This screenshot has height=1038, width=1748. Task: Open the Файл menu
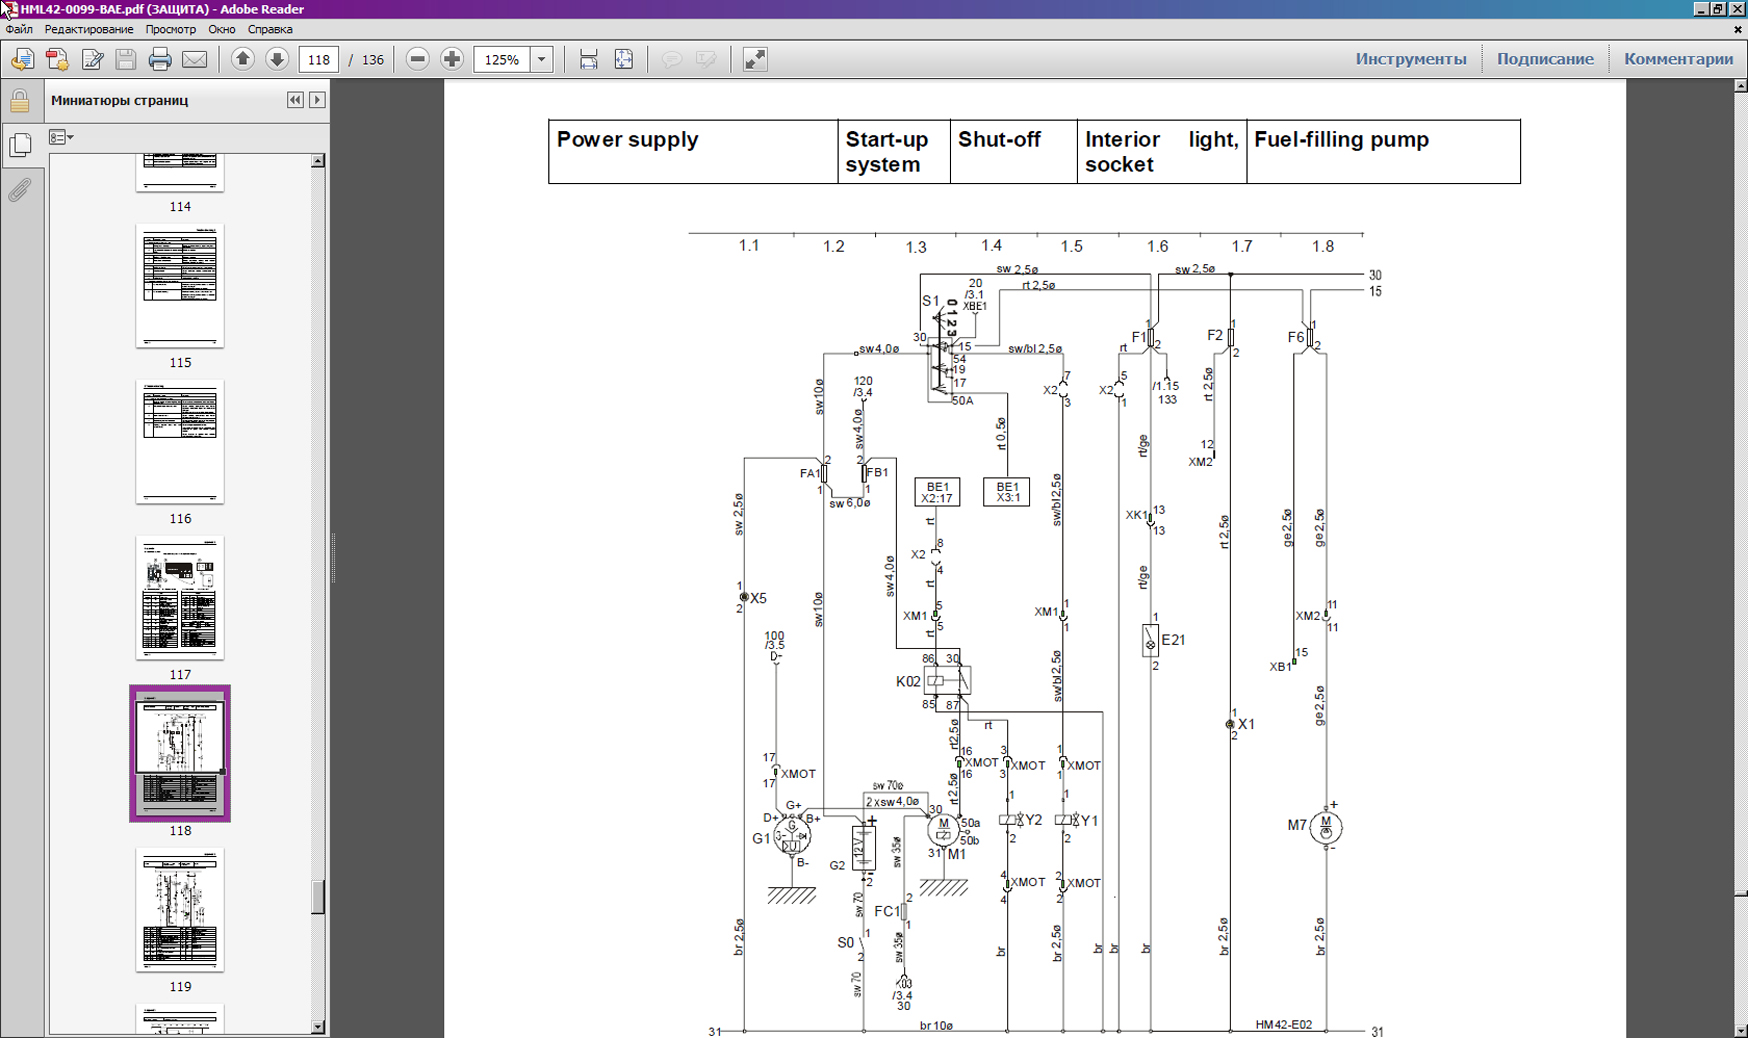[19, 29]
